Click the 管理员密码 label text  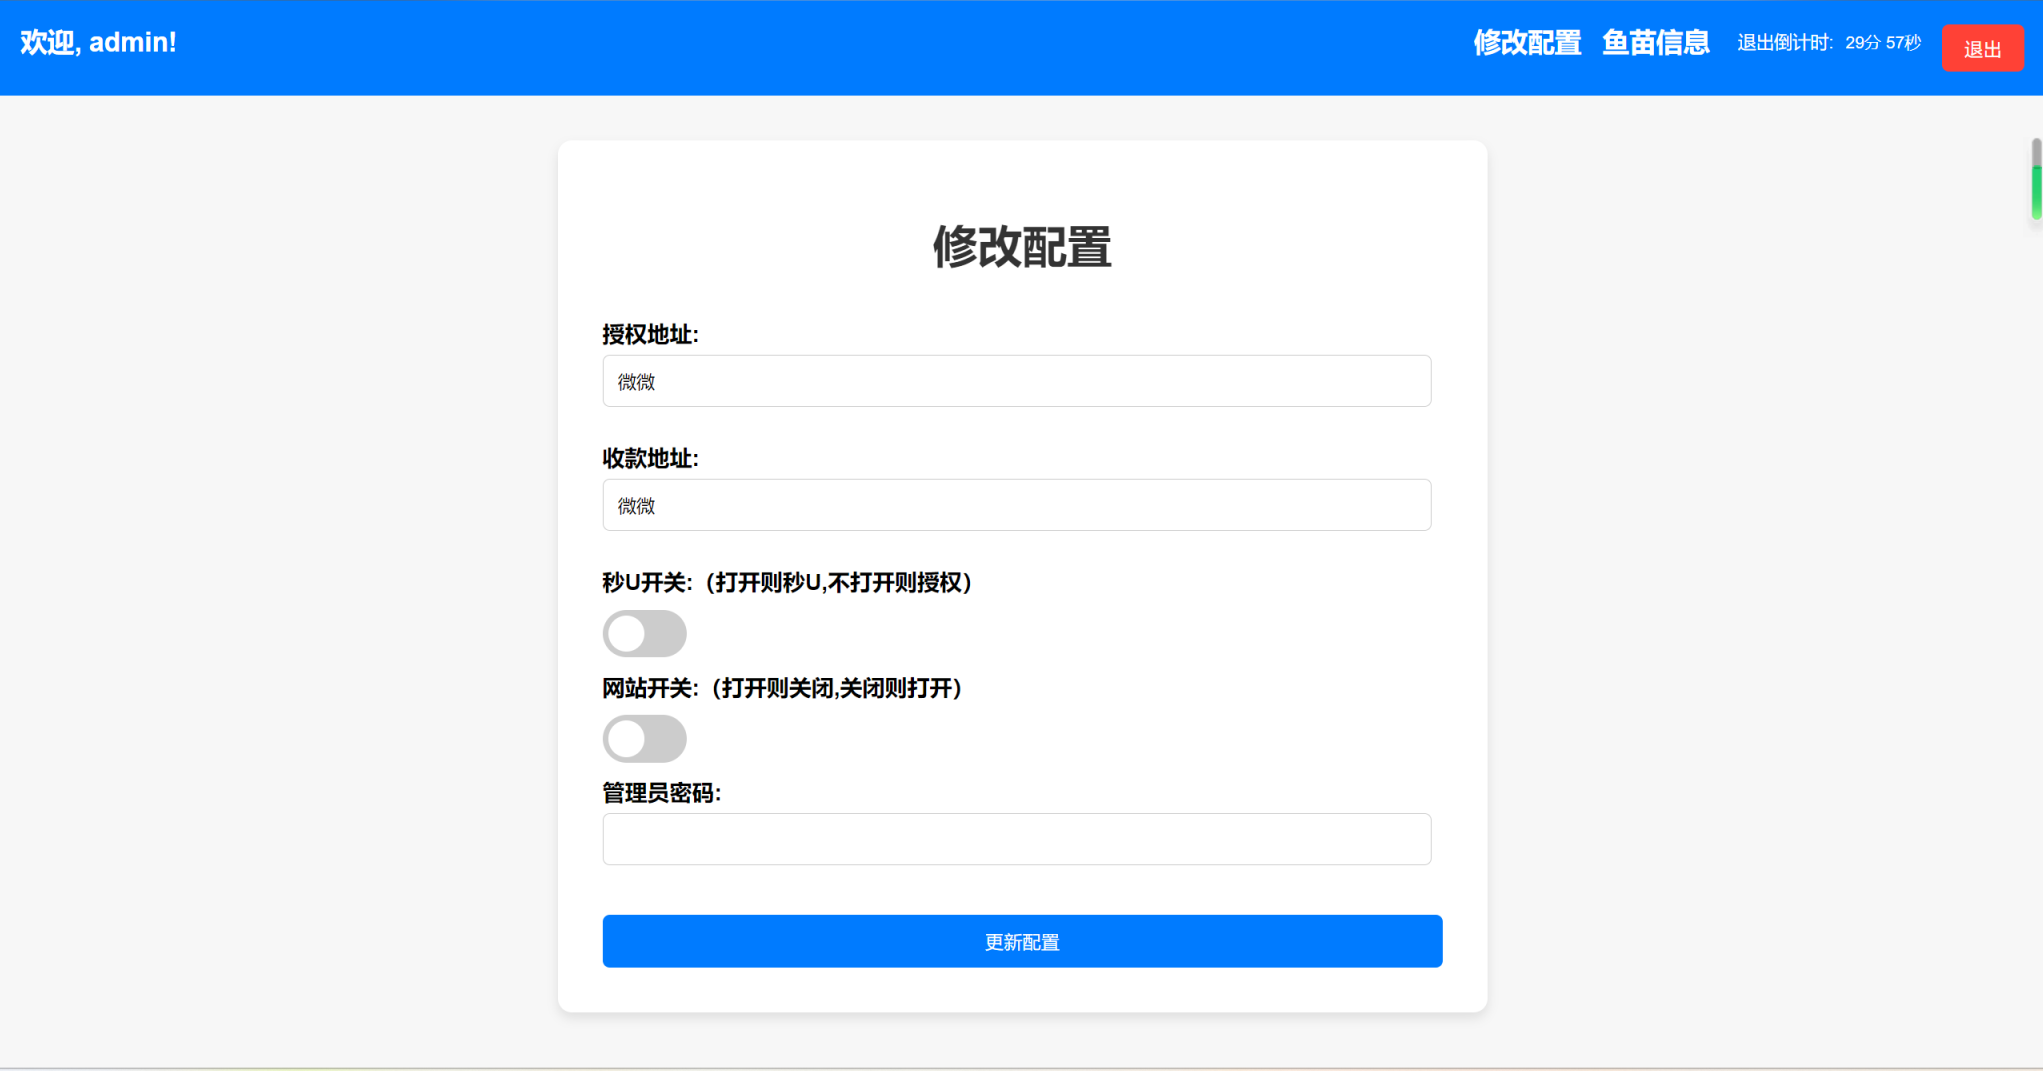661,793
